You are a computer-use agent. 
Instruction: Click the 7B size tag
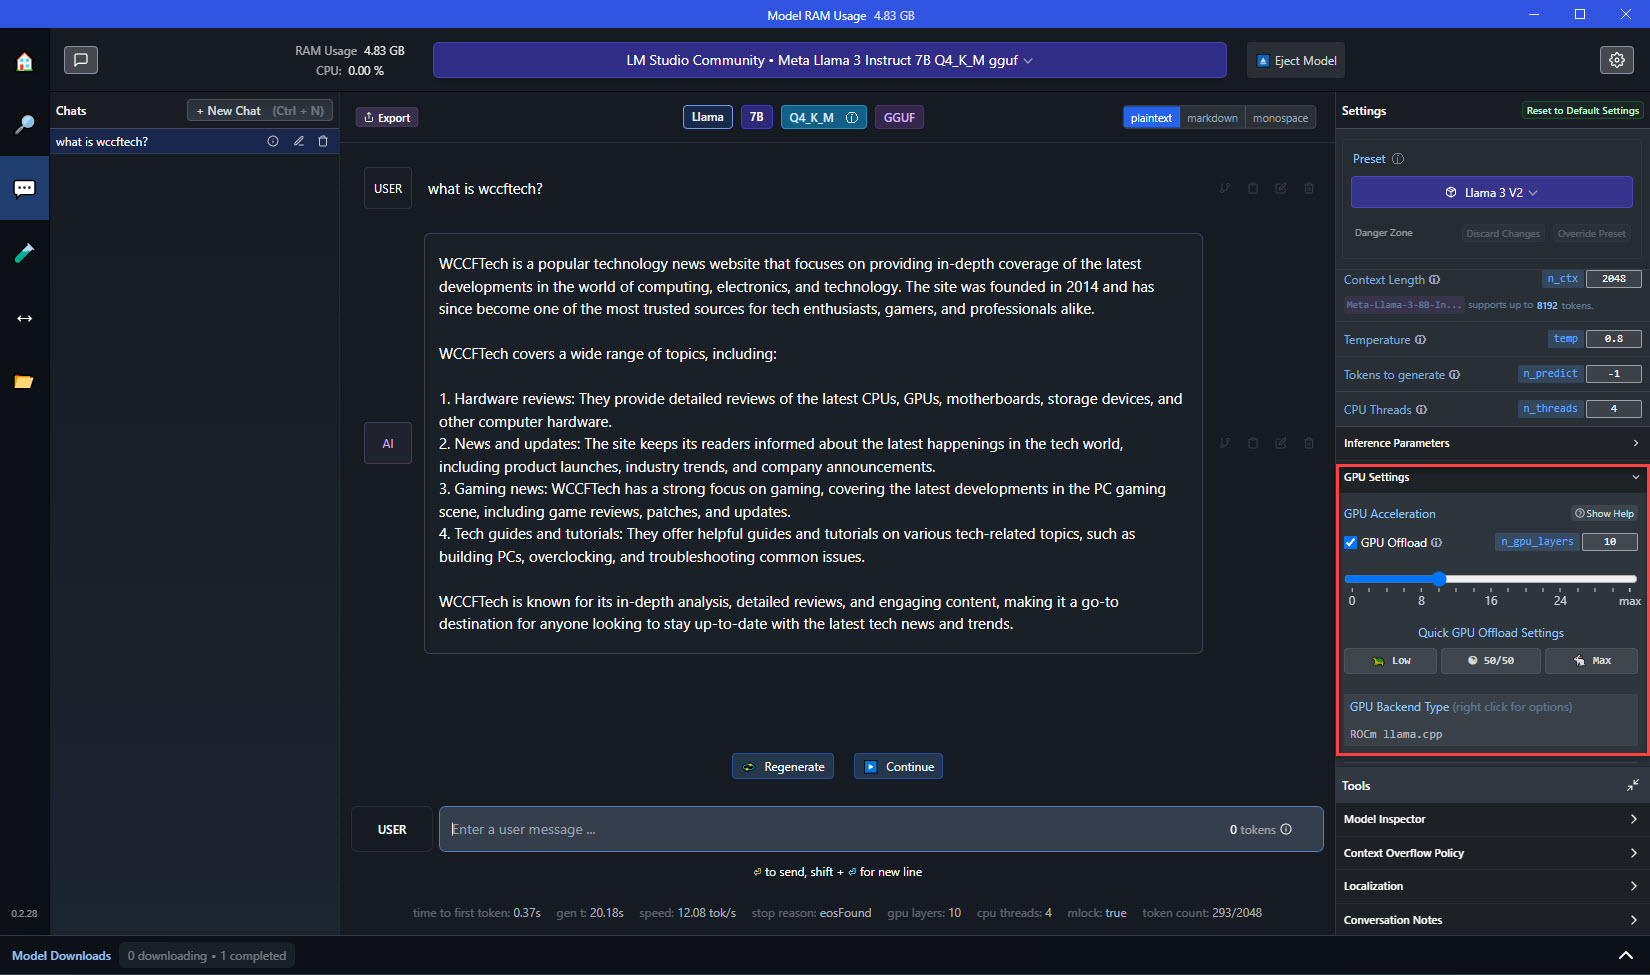pyautogui.click(x=757, y=117)
